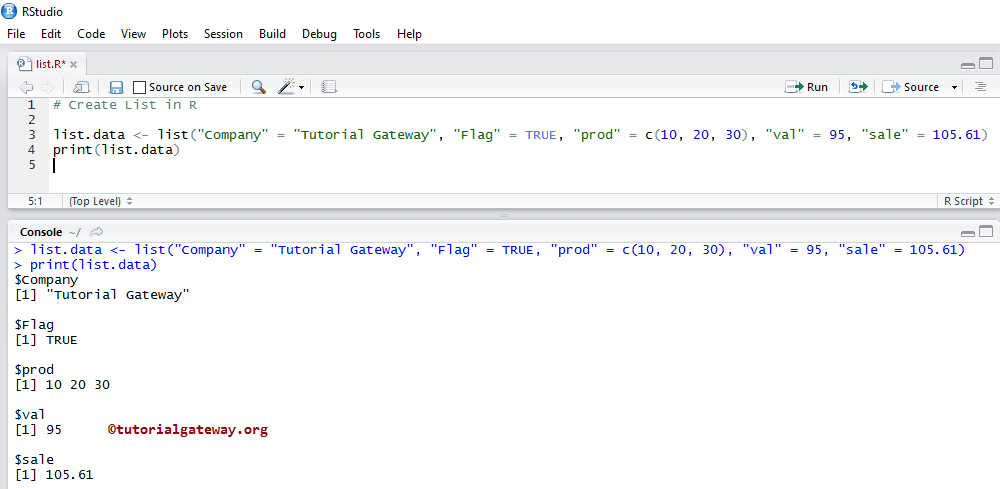Click the 5:1 cursor position indicator
The width and height of the screenshot is (1000, 489).
[x=35, y=201]
